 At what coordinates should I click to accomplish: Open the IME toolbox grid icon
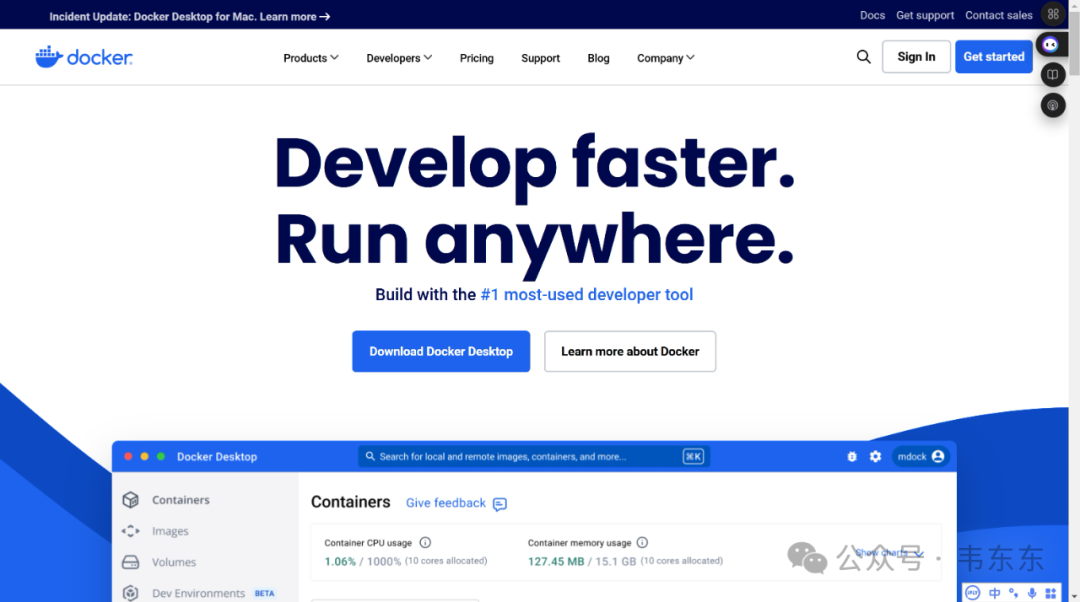(1050, 593)
